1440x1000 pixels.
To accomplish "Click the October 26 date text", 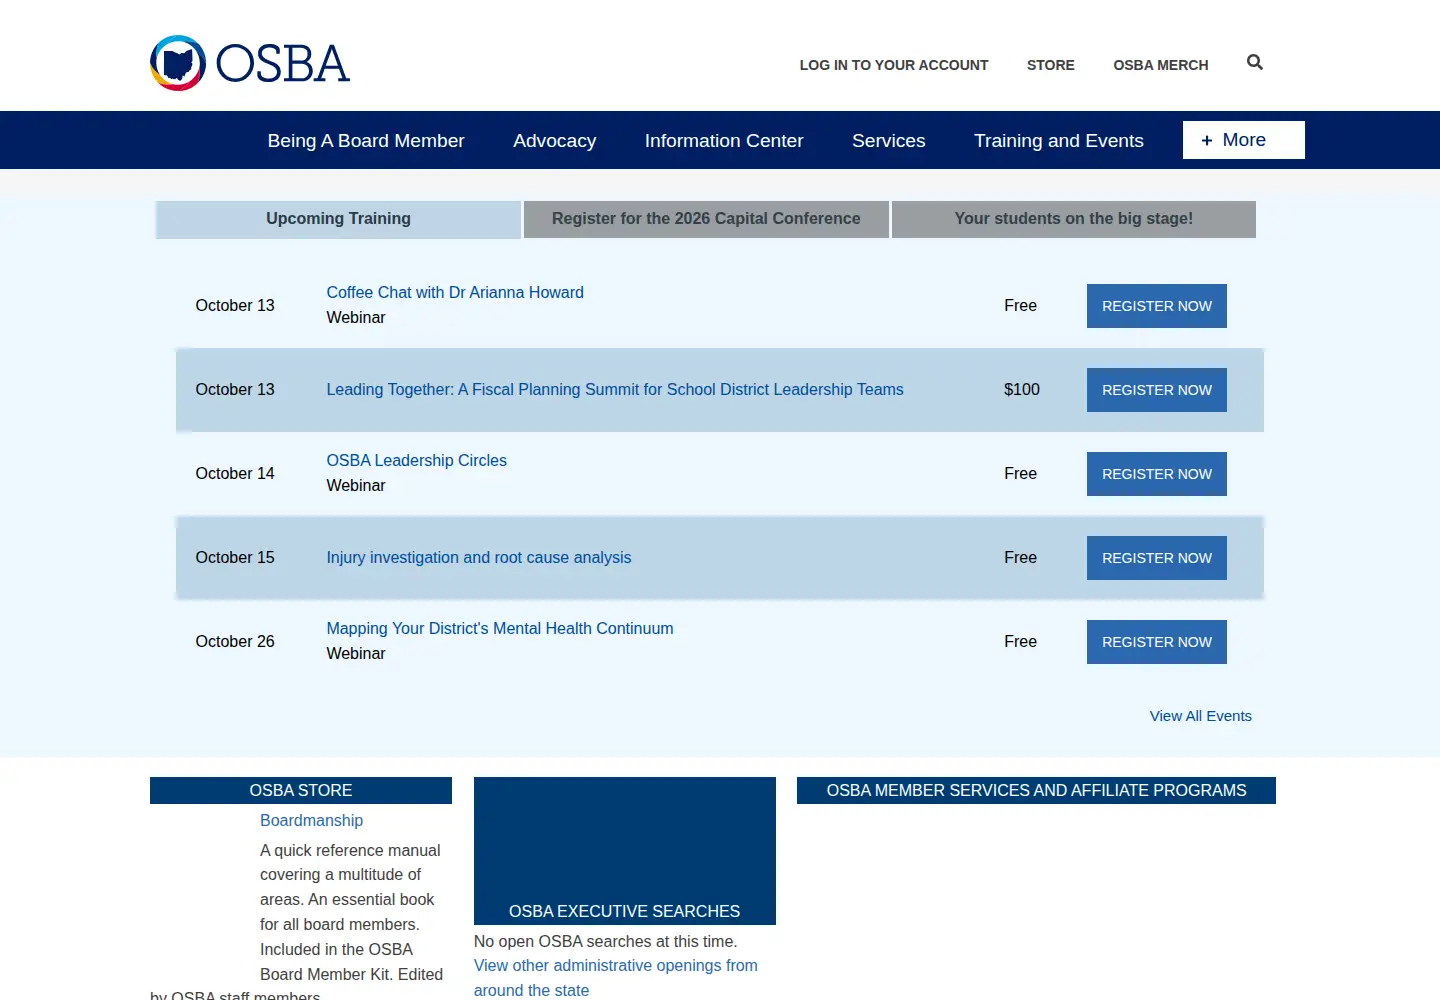I will click(235, 642).
